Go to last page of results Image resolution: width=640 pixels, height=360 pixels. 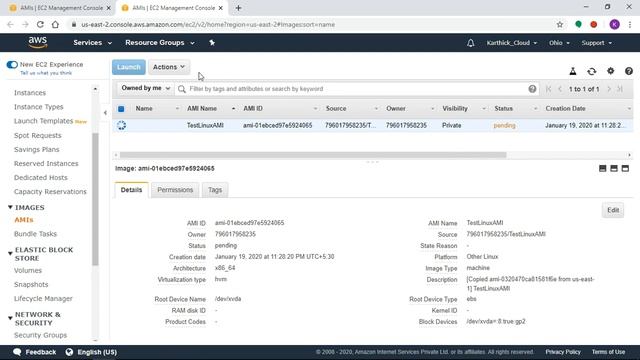coord(620,89)
